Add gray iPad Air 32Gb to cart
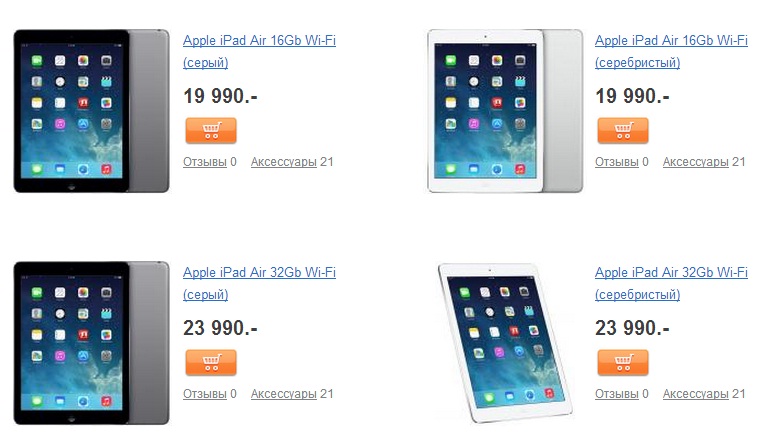Viewport: 778px width, 442px height. pyautogui.click(x=211, y=363)
